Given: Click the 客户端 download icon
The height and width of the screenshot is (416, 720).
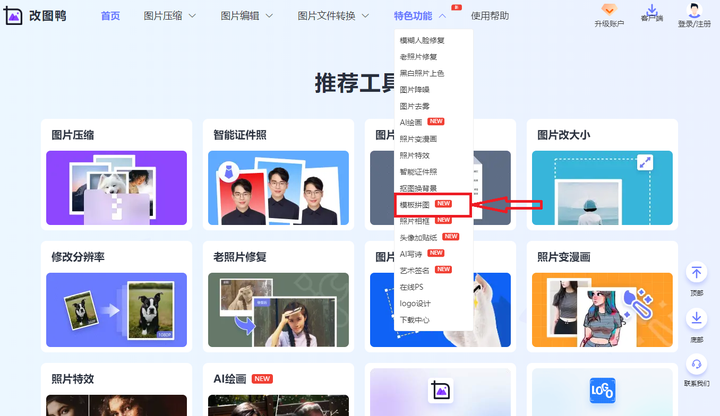Looking at the screenshot, I should 652,9.
